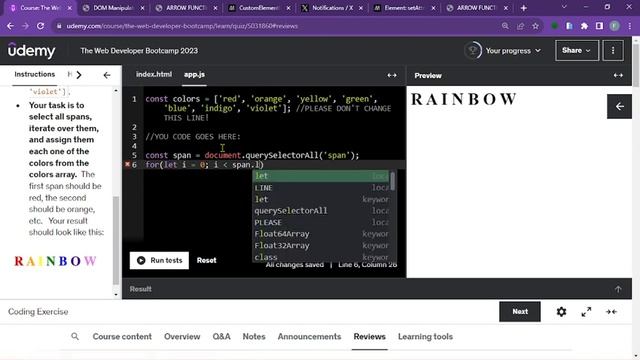Viewport: 640px width, 360px height.
Task: Click the Run tests button
Action: tap(159, 260)
